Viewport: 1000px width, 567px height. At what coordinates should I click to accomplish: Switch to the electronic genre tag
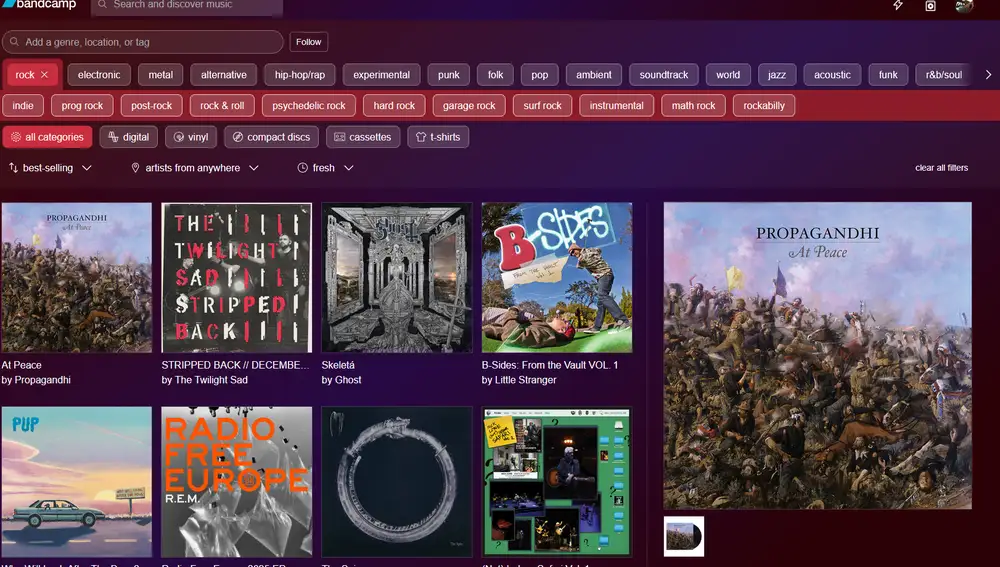click(x=99, y=75)
